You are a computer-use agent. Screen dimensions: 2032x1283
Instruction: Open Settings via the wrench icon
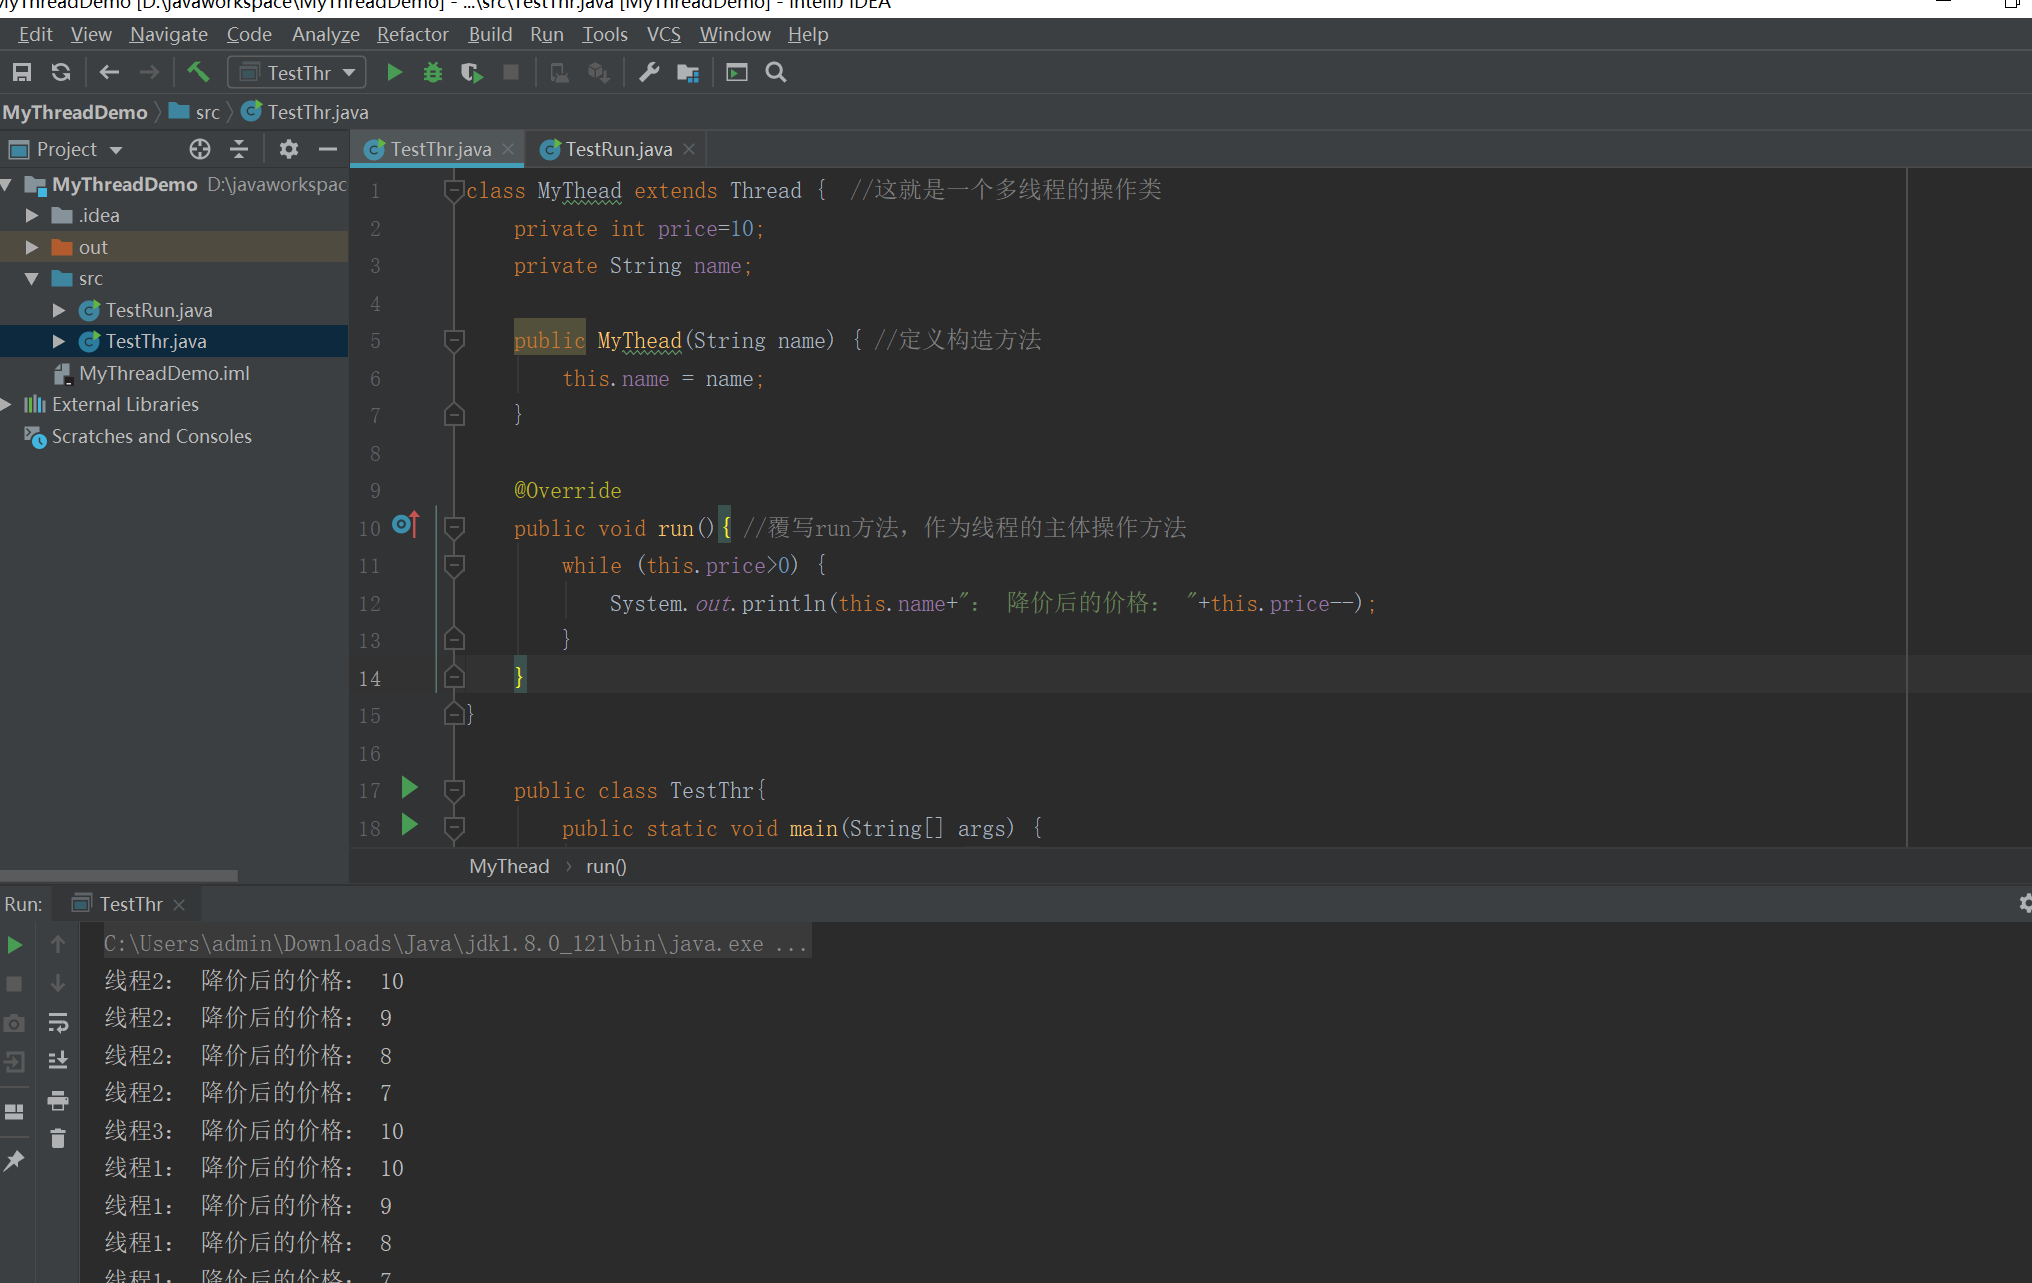pyautogui.click(x=649, y=72)
